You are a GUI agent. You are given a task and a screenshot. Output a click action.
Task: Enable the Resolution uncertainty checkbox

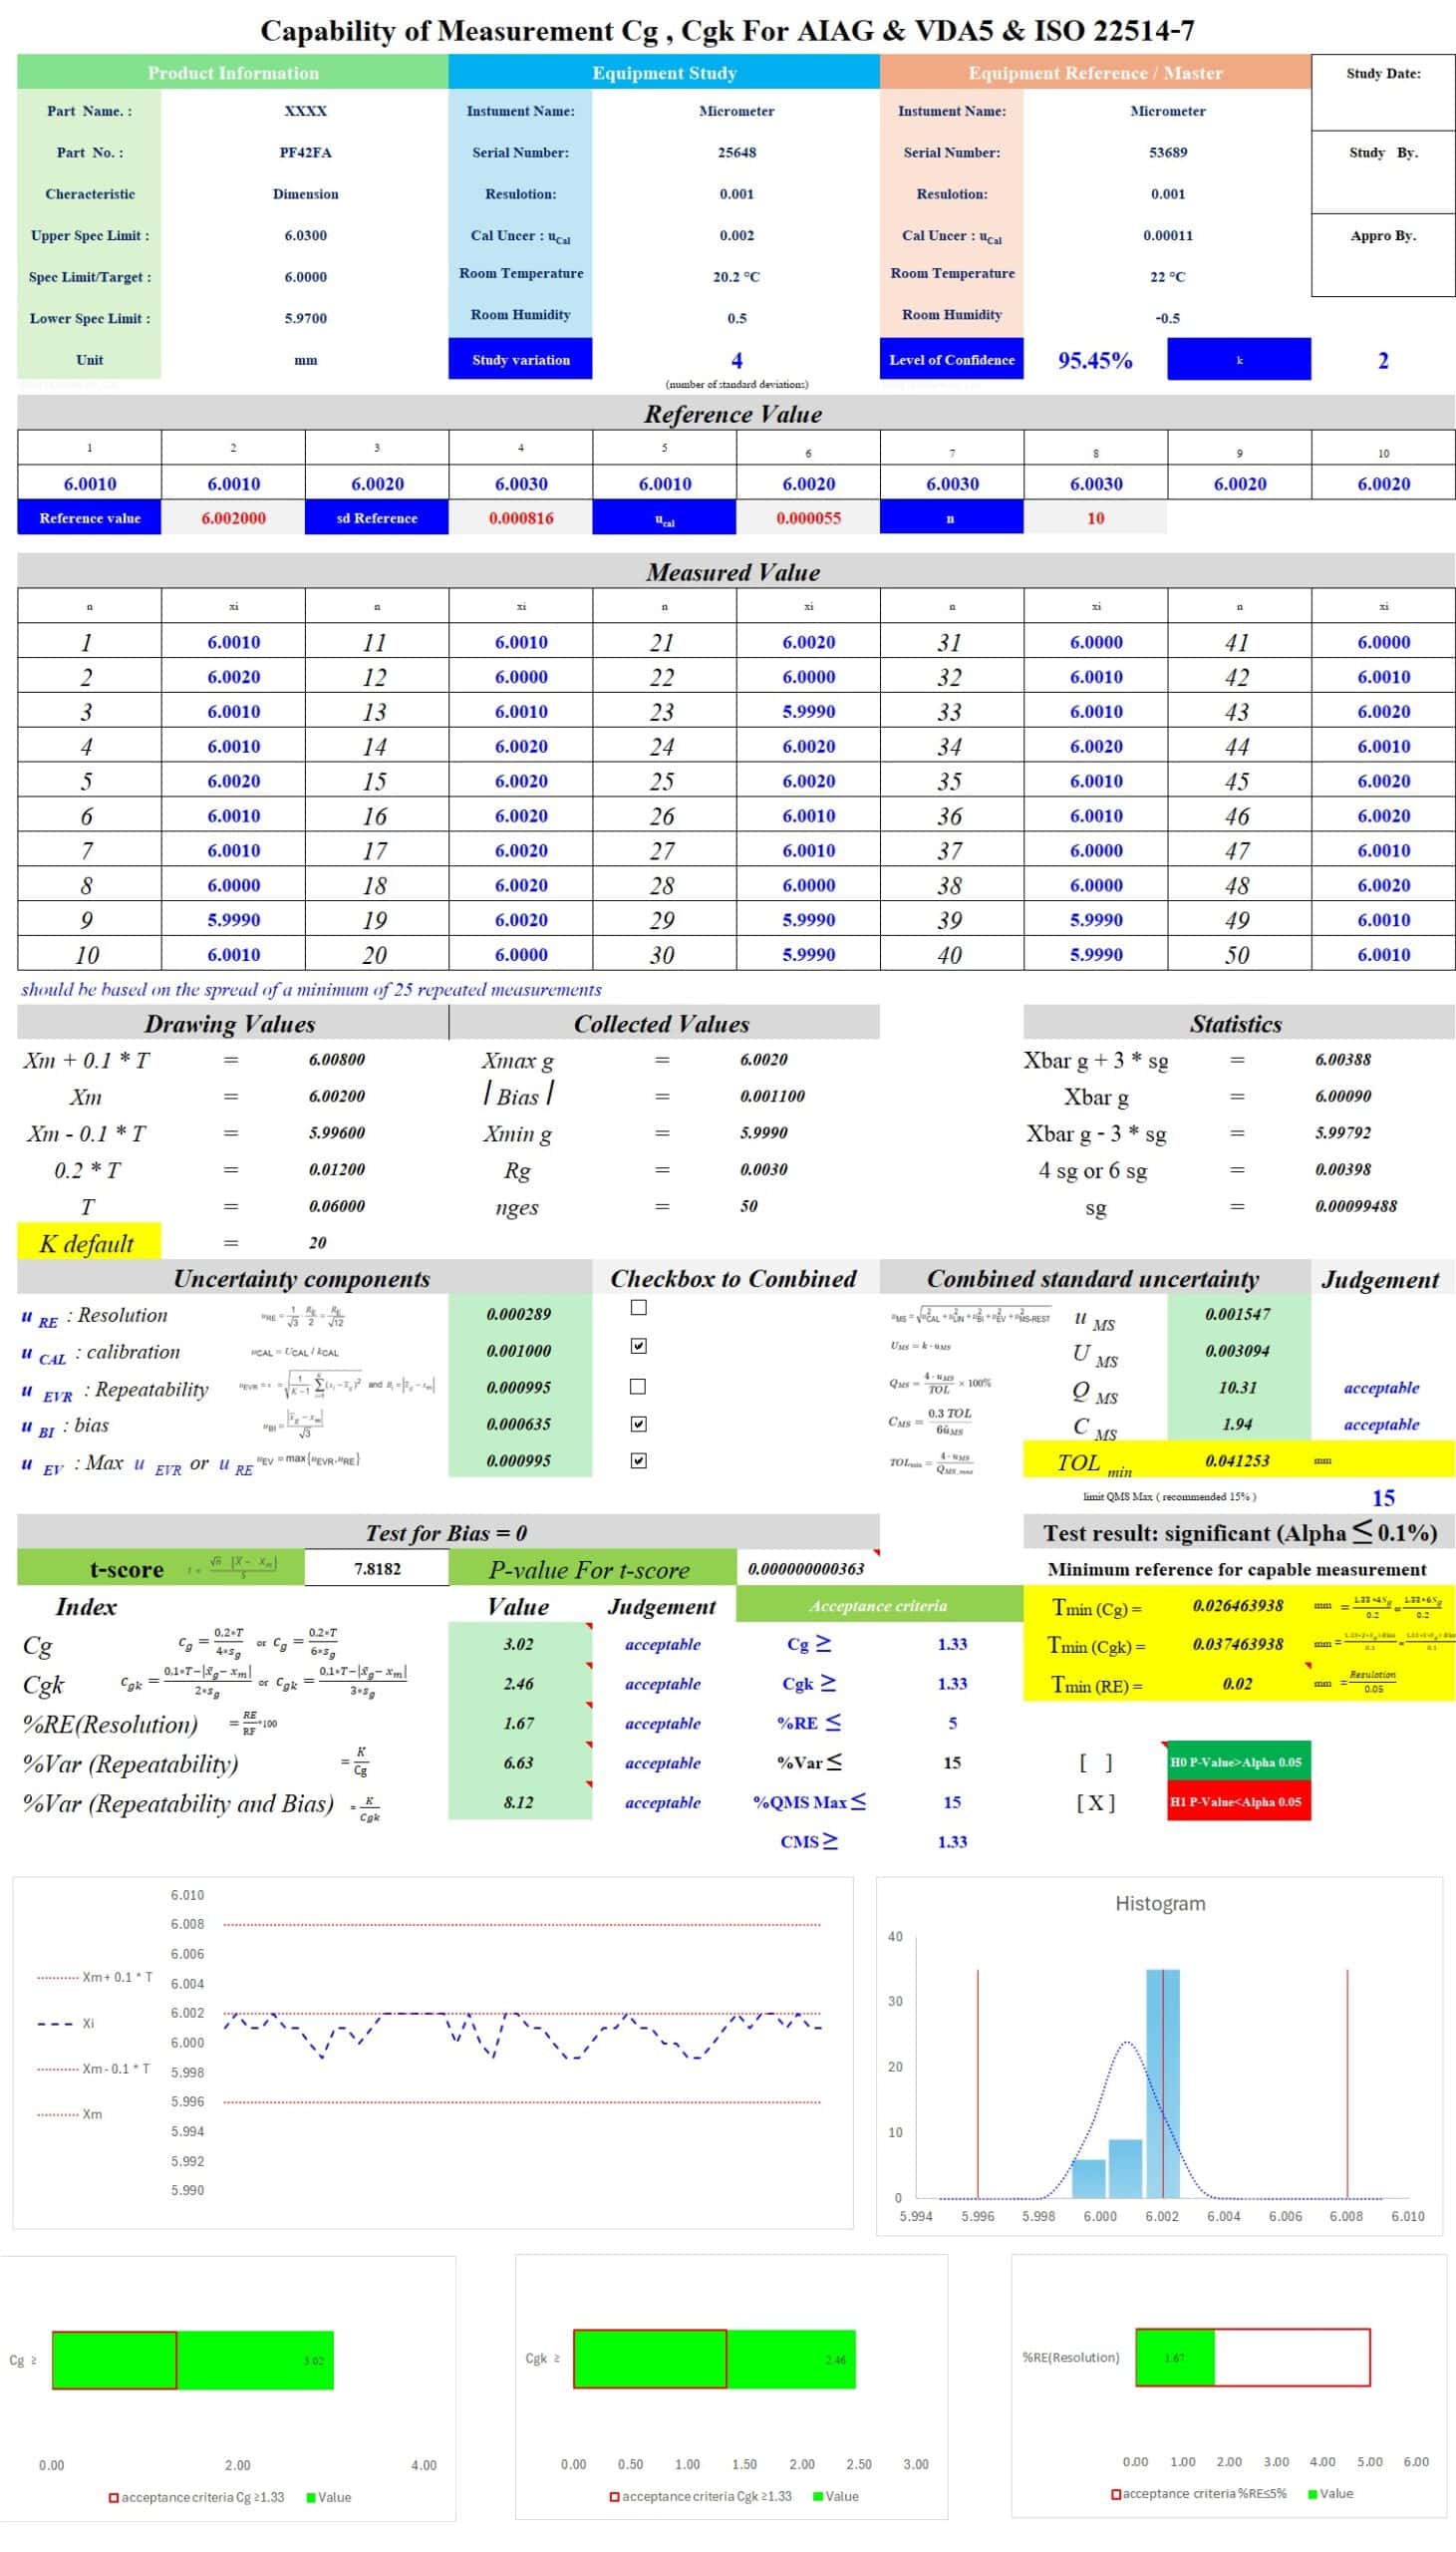pos(638,1307)
